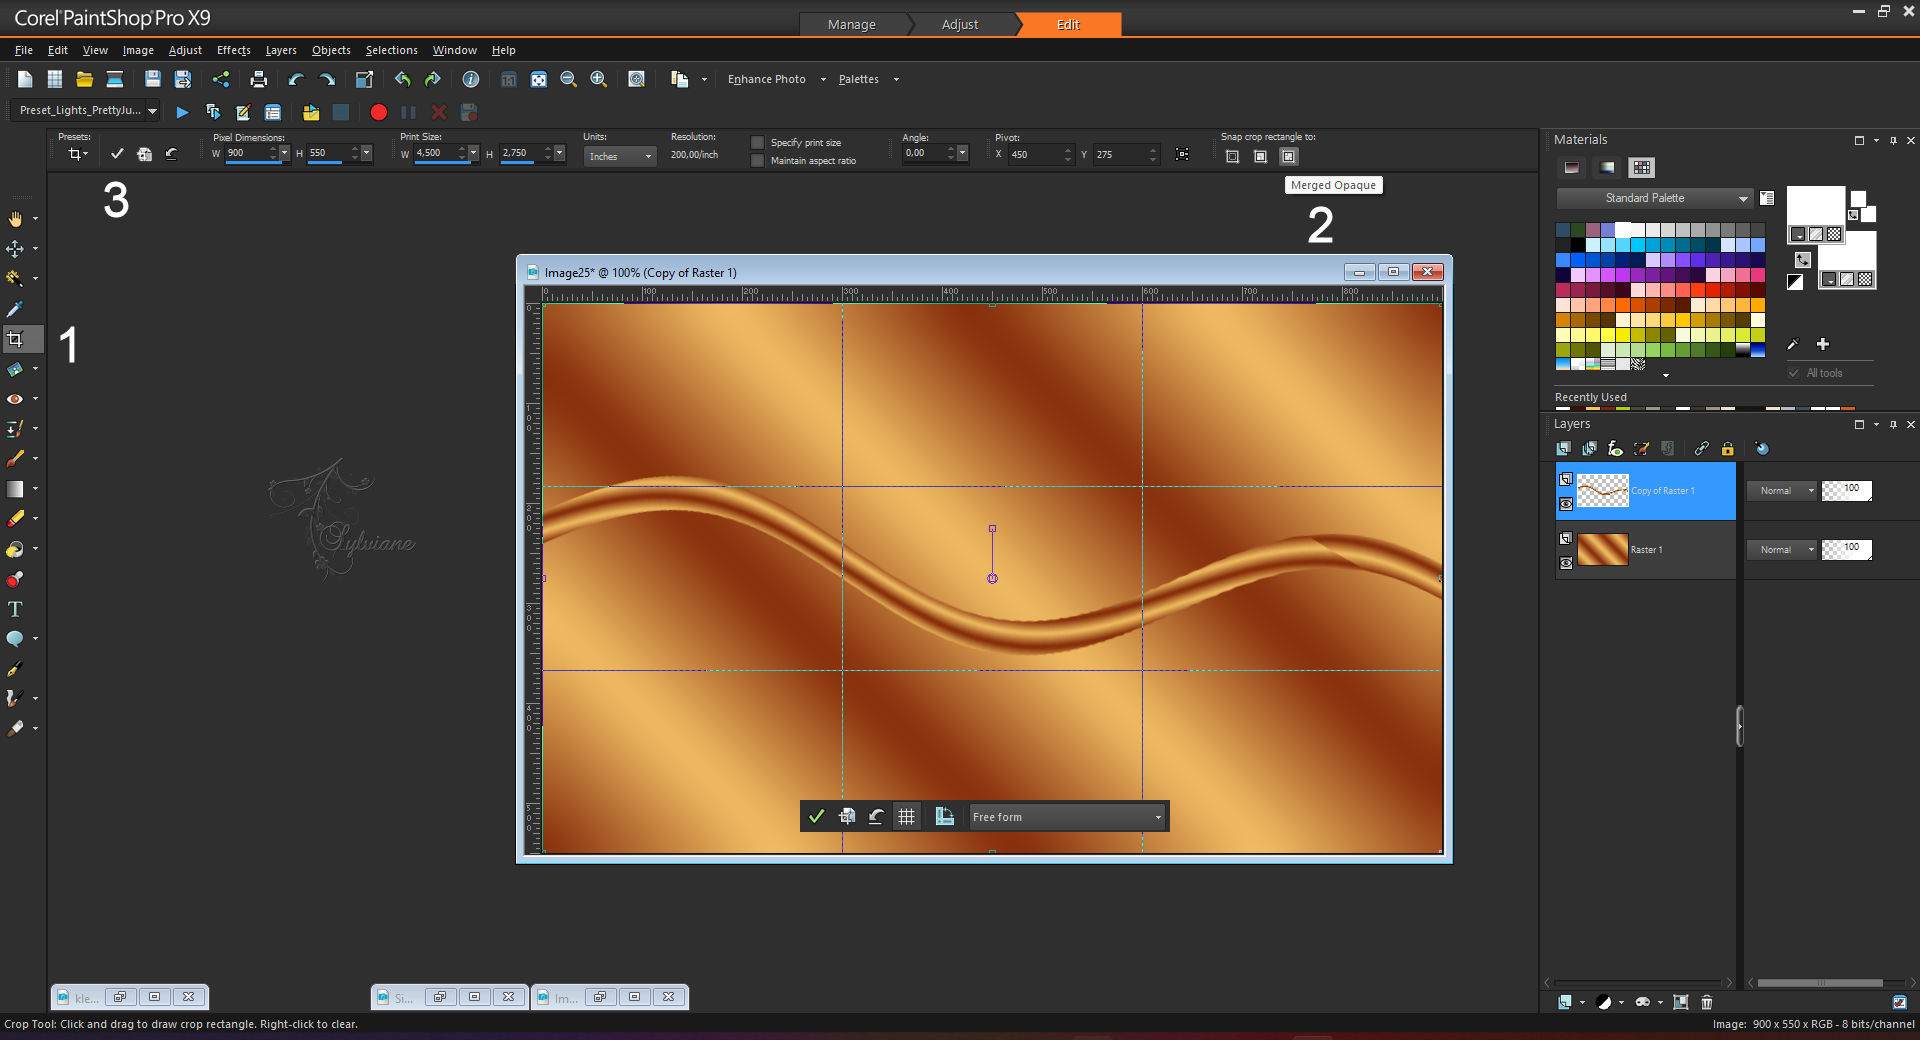The image size is (1920, 1040).
Task: Hide the Raster 1 layer
Action: 1566,563
